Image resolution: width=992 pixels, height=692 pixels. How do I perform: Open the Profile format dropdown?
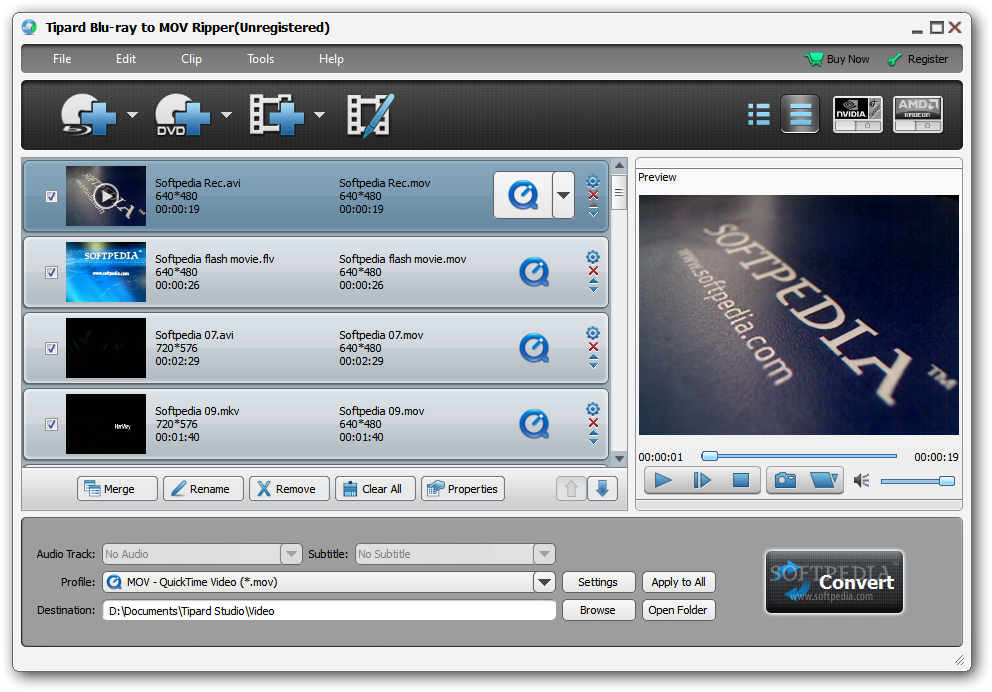pos(543,582)
